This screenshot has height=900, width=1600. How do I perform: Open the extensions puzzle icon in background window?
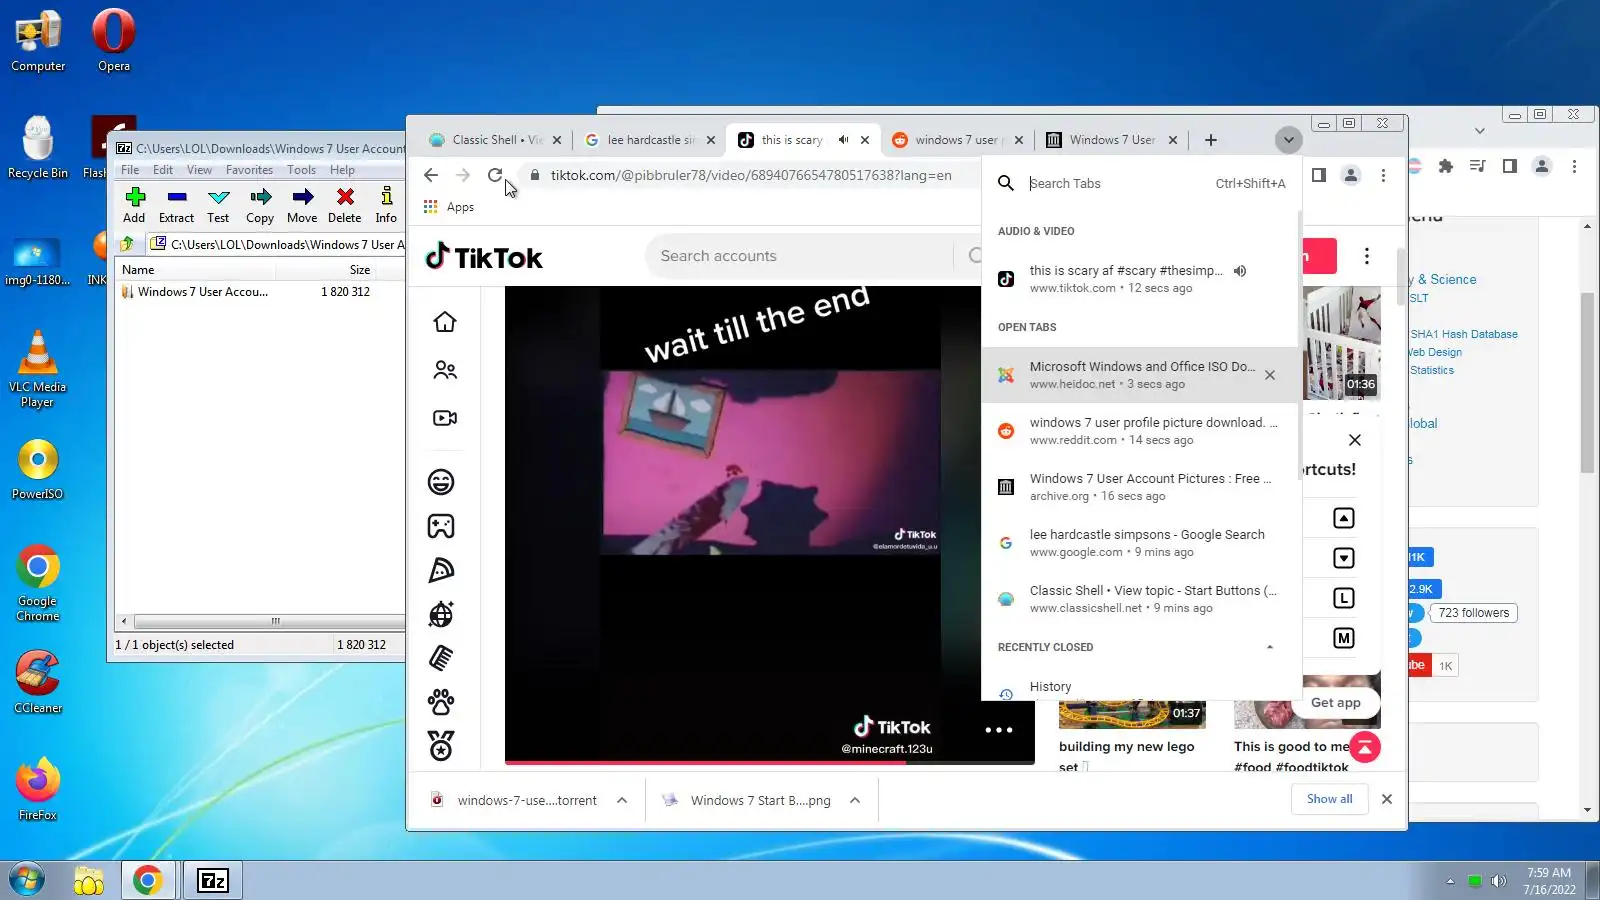click(x=1445, y=166)
